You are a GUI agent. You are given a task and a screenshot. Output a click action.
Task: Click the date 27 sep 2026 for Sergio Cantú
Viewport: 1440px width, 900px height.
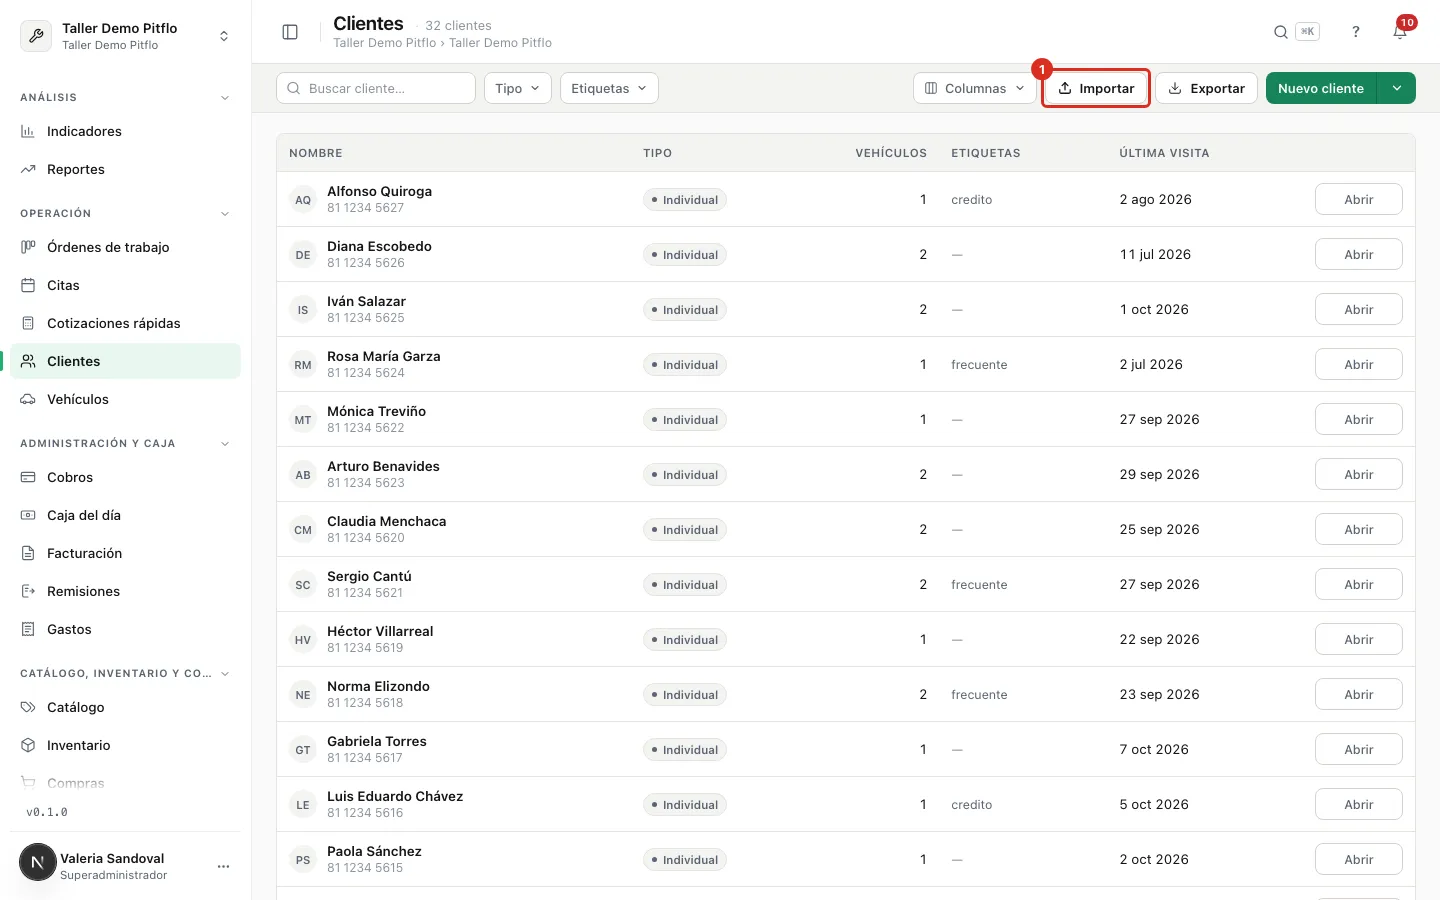[1159, 584]
